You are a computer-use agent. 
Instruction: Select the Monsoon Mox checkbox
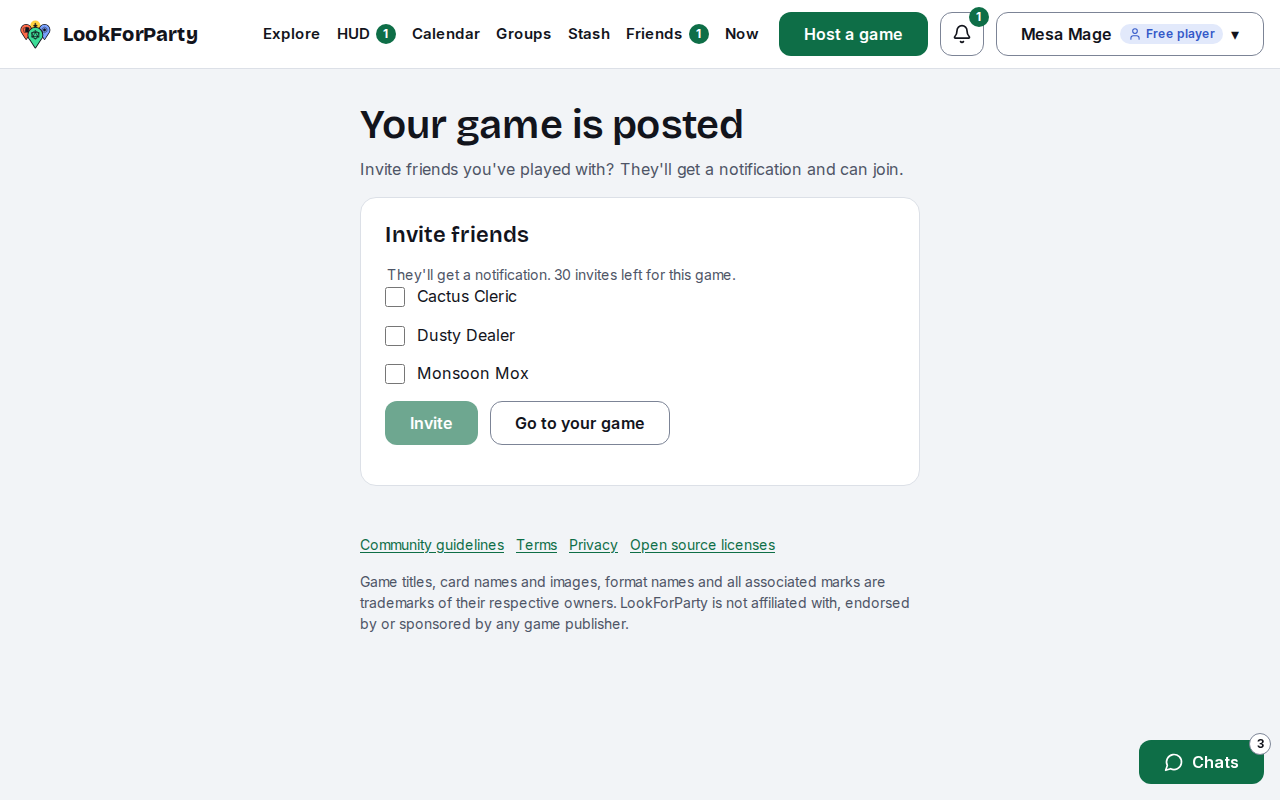click(395, 374)
